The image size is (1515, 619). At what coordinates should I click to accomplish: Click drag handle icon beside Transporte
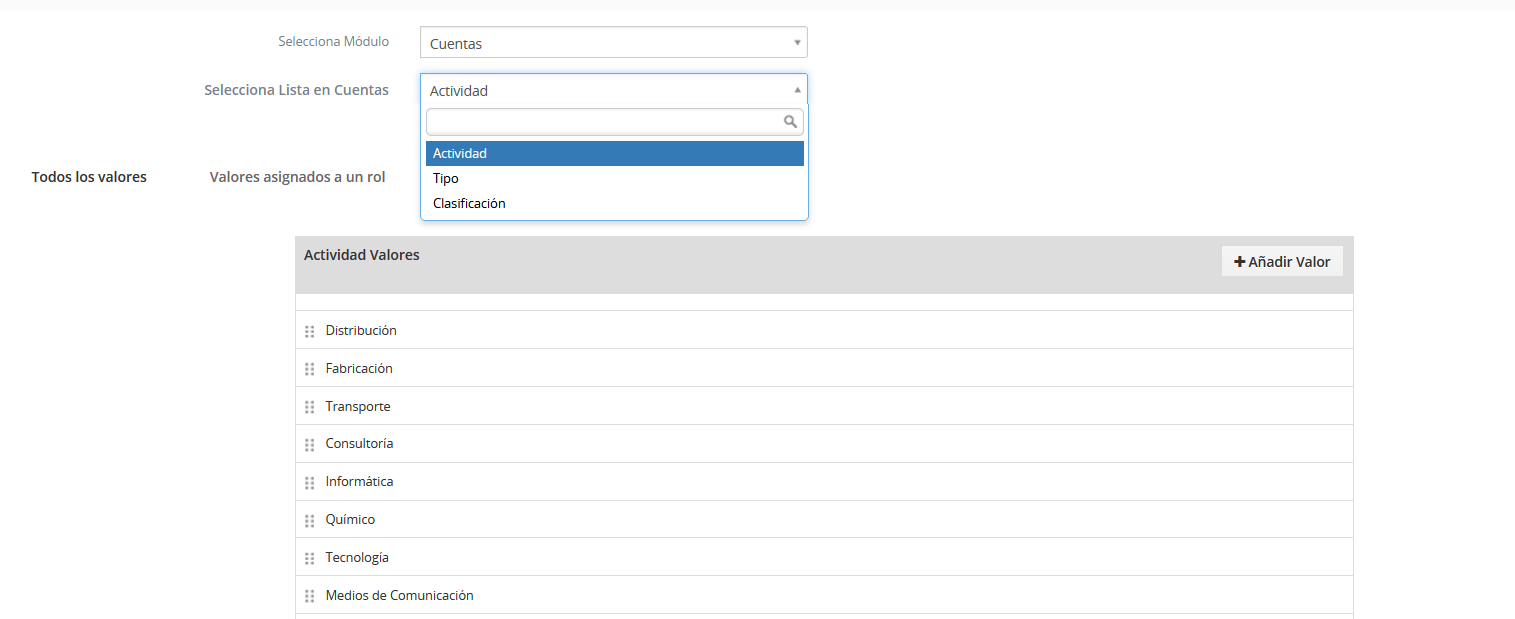click(x=309, y=407)
